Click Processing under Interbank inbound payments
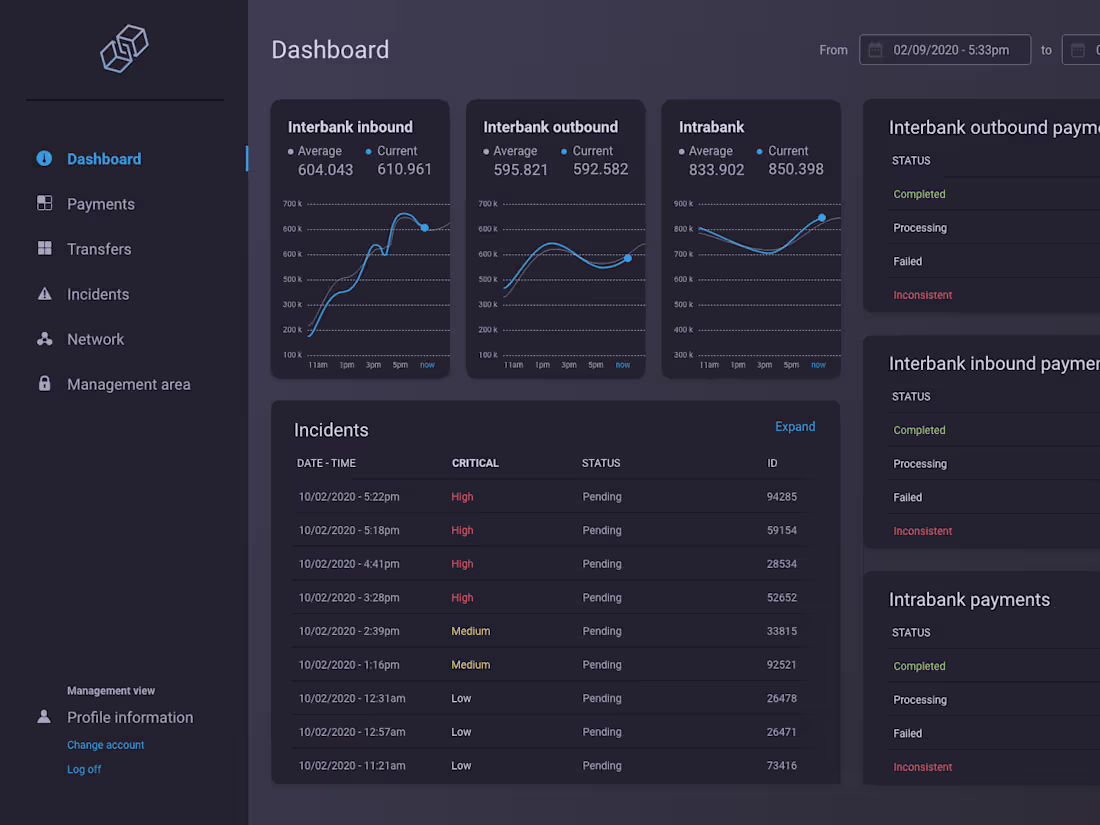 [920, 464]
